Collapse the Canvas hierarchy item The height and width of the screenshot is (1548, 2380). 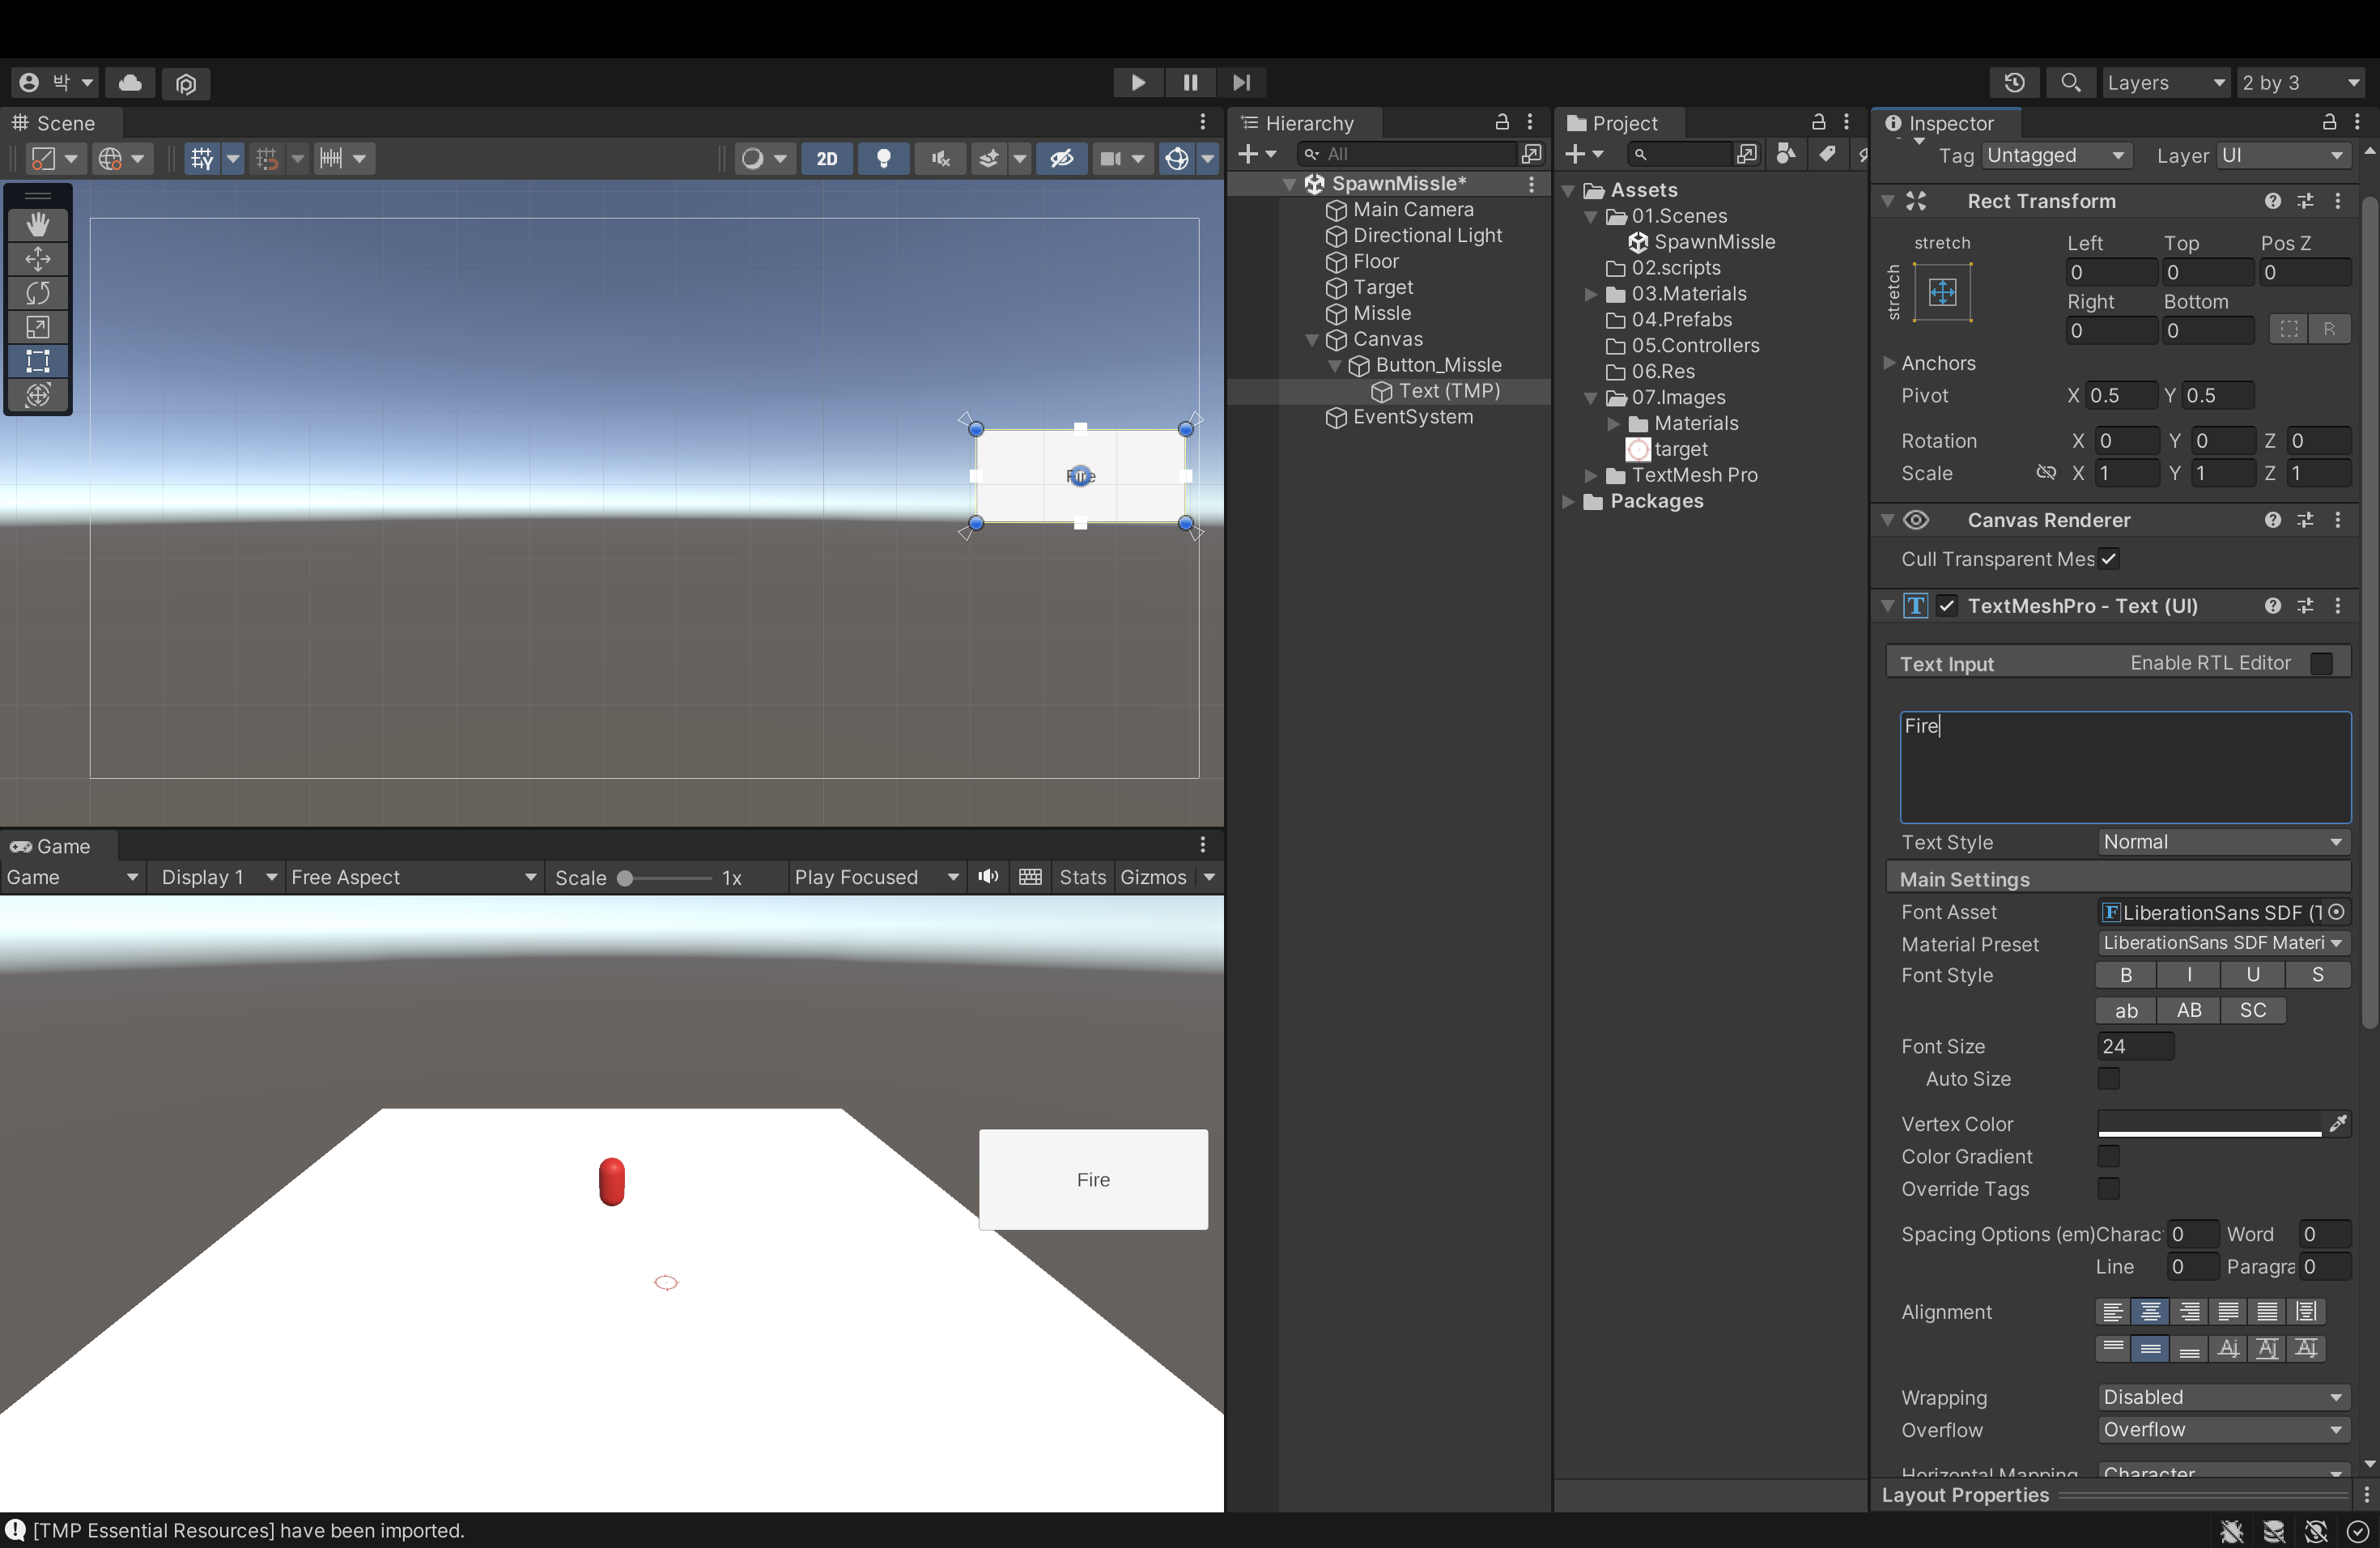coord(1312,340)
